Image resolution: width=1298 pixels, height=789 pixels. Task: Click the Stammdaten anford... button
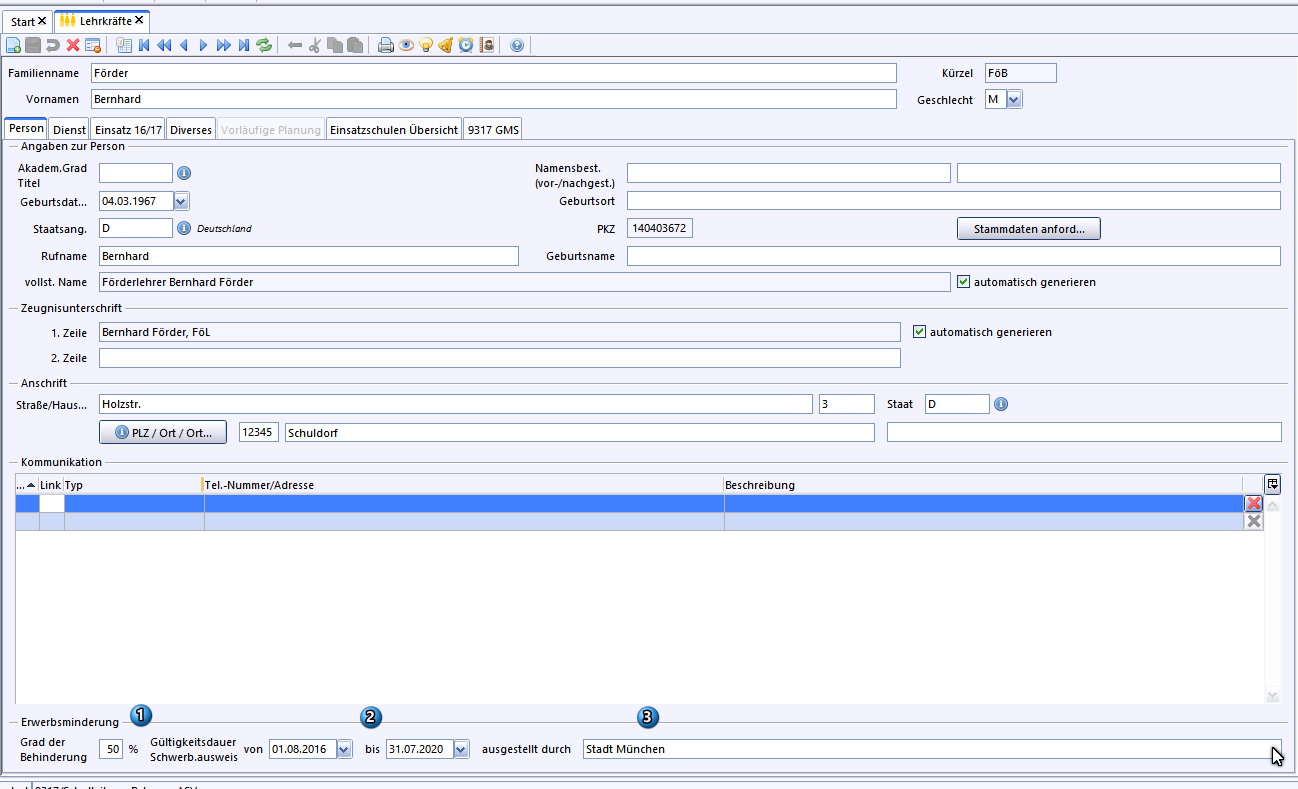[x=1029, y=229]
